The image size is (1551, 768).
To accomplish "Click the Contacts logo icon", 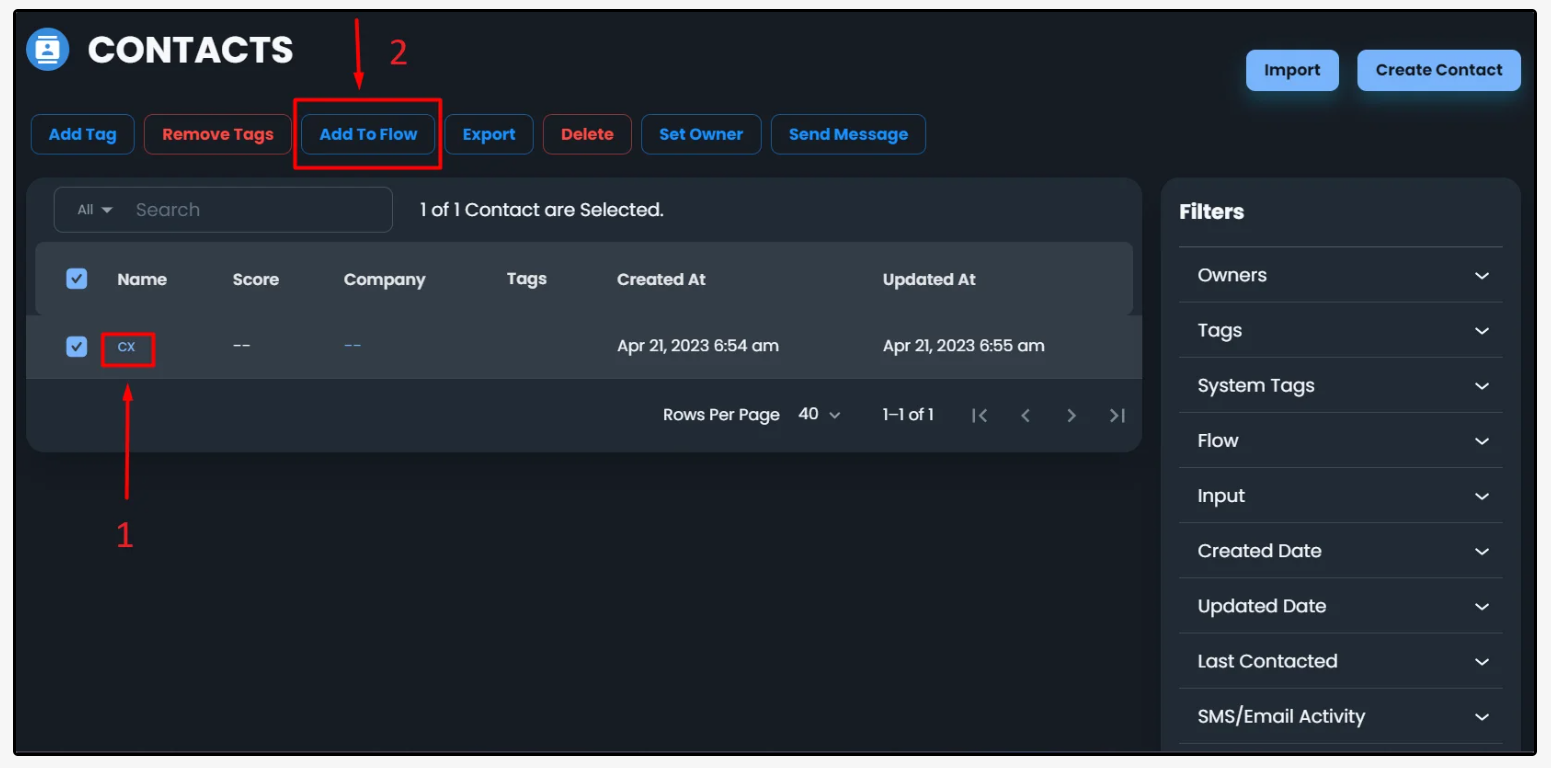I will coord(47,49).
